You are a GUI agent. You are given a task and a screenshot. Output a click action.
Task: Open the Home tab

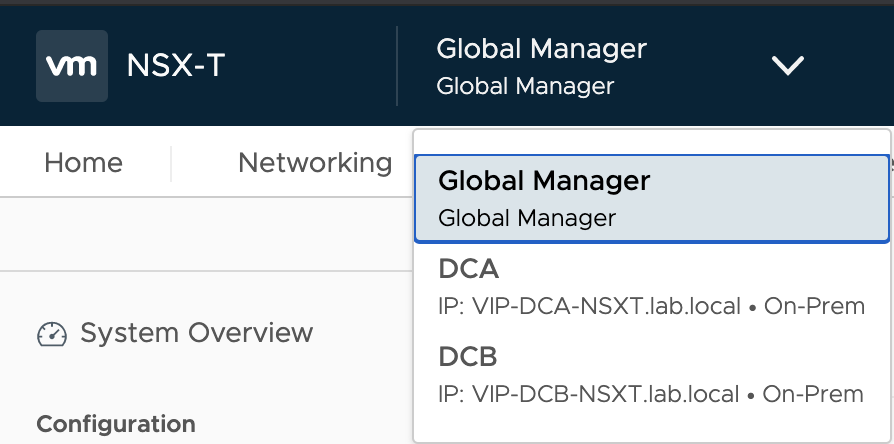(83, 163)
